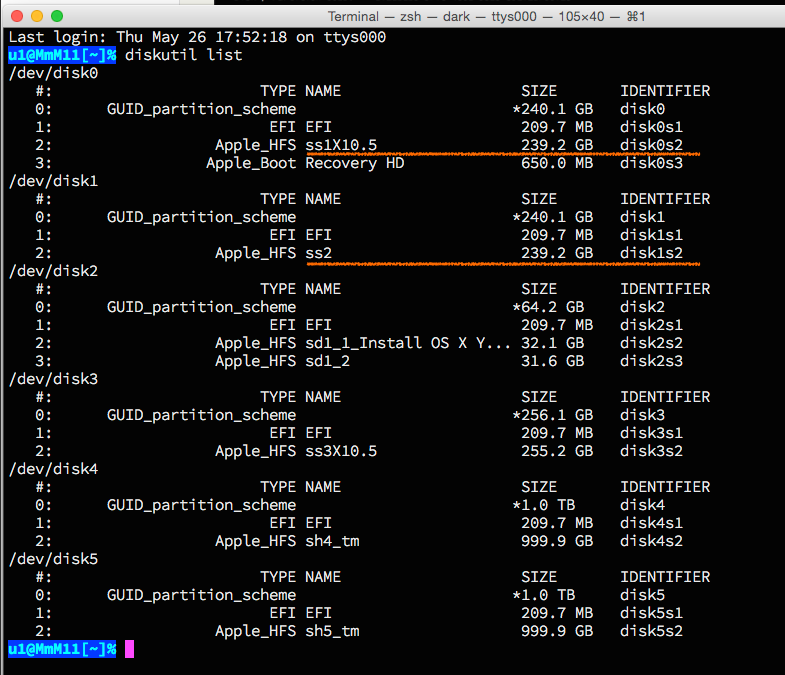
Task: Click the 'Last login' line
Action: (197, 37)
